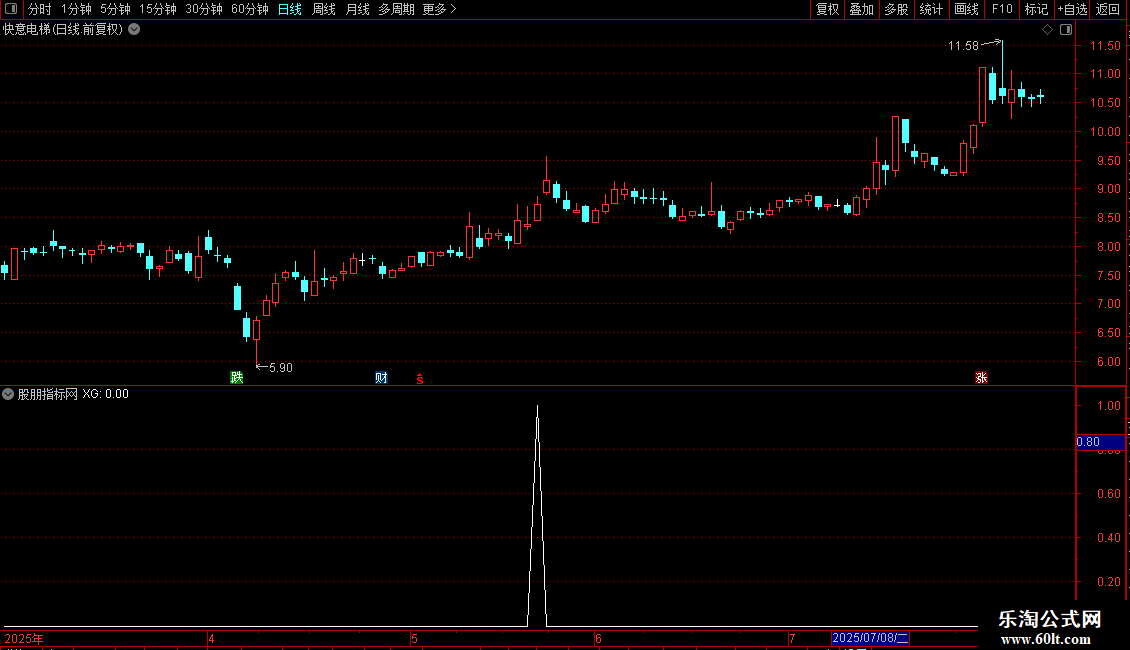Click the 标记 mark button
The height and width of the screenshot is (650, 1130).
(1036, 9)
